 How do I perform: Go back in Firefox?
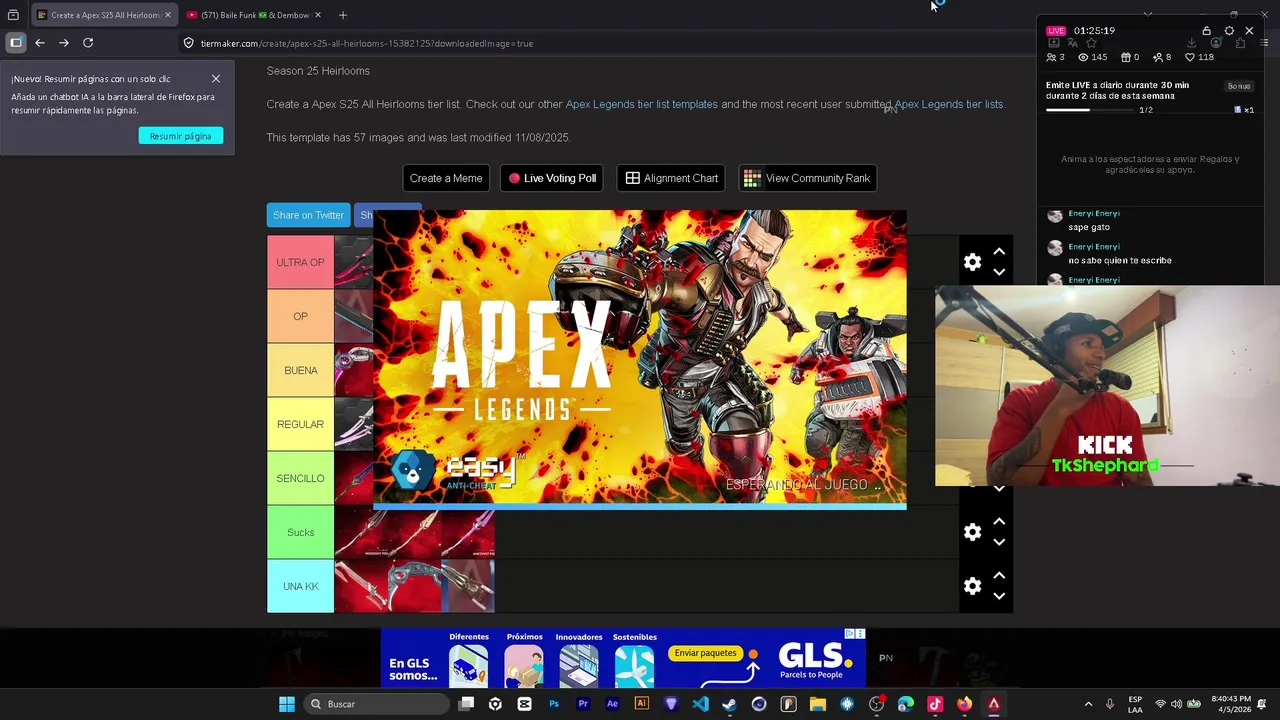[x=40, y=43]
